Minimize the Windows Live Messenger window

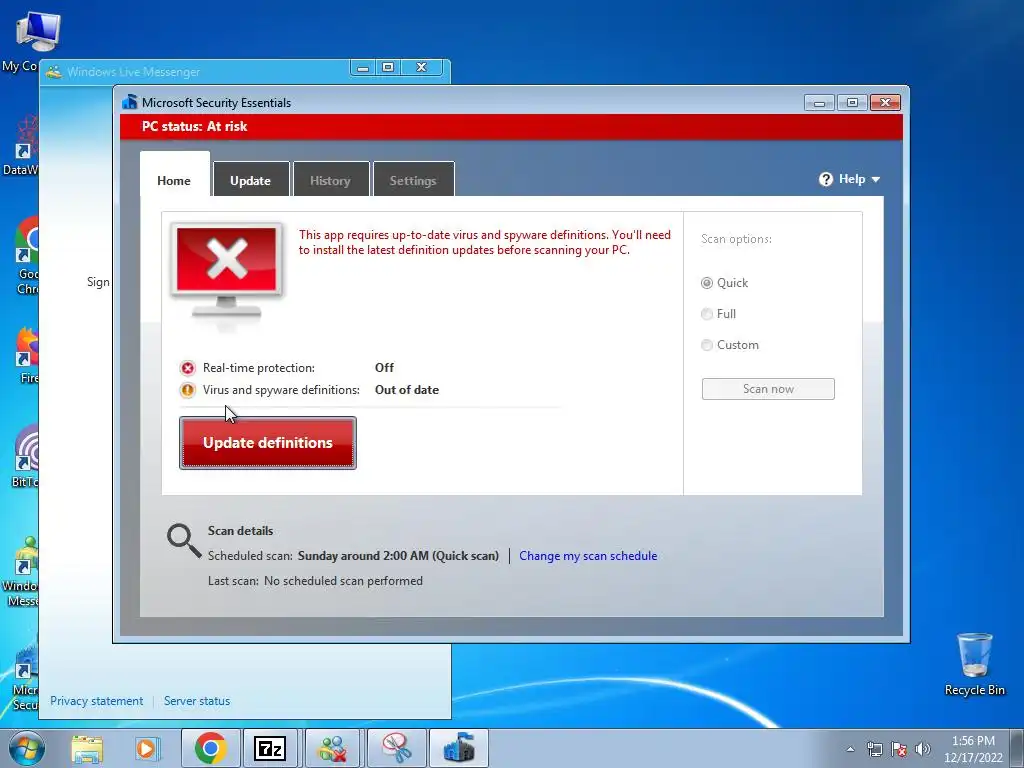coord(363,67)
